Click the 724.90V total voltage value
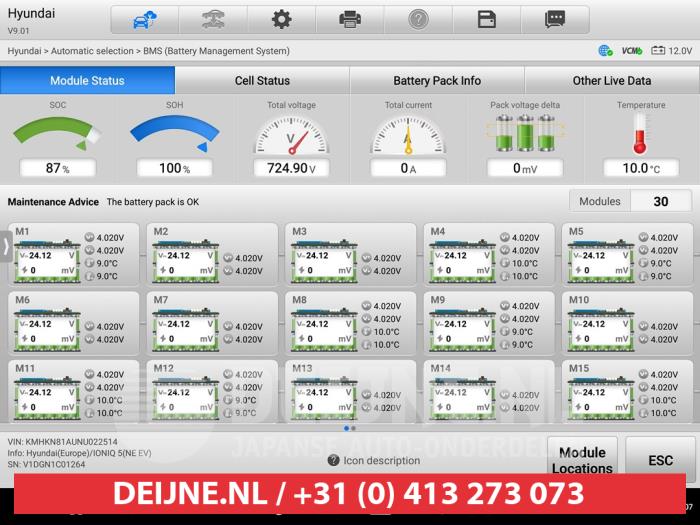The image size is (700, 525). pyautogui.click(x=291, y=168)
